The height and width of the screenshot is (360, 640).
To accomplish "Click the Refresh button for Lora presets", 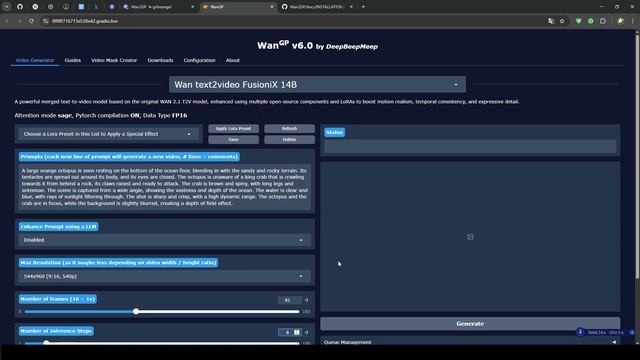I will click(289, 129).
